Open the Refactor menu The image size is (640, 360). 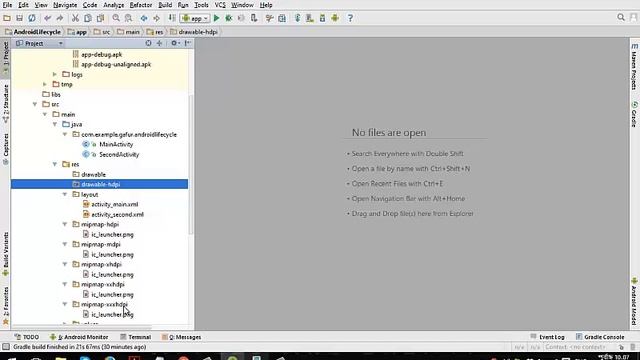point(141,5)
